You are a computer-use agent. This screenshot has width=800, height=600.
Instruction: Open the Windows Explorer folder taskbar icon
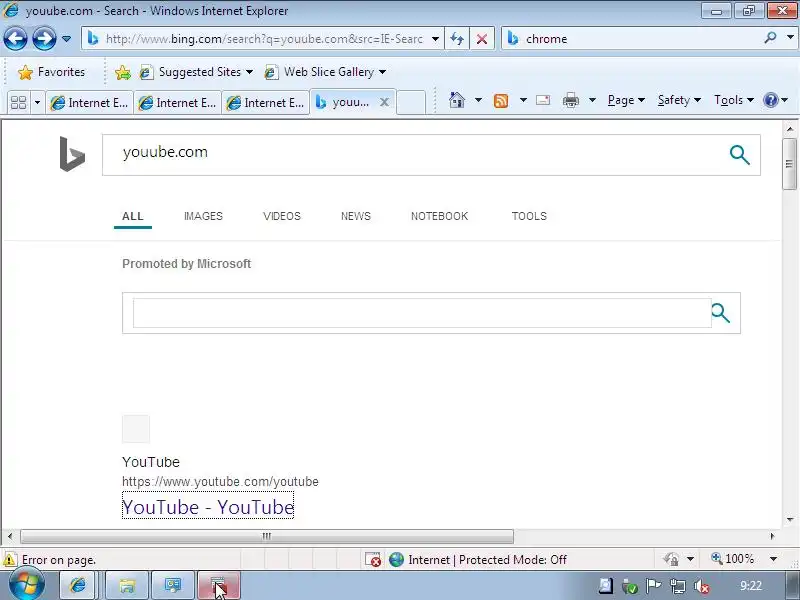127,585
